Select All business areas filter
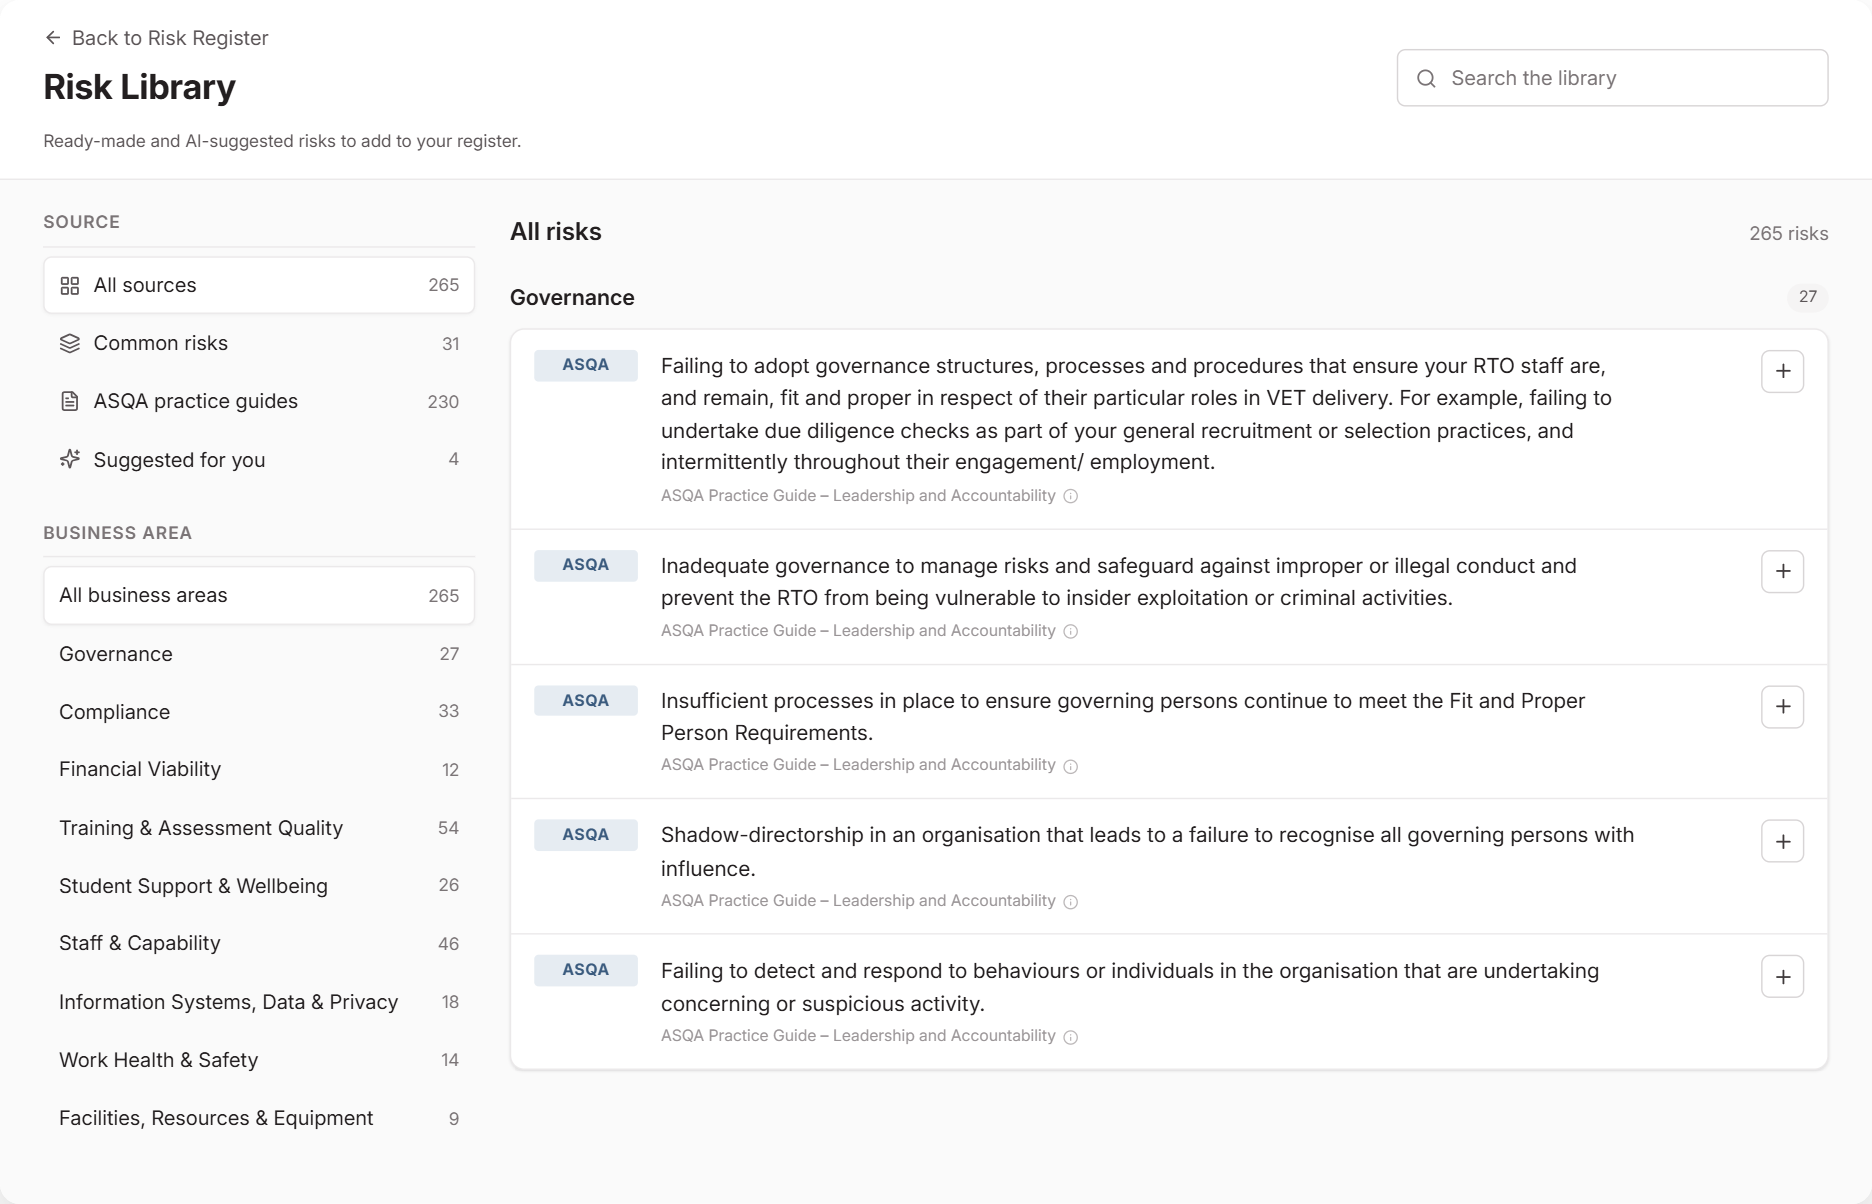 [259, 595]
